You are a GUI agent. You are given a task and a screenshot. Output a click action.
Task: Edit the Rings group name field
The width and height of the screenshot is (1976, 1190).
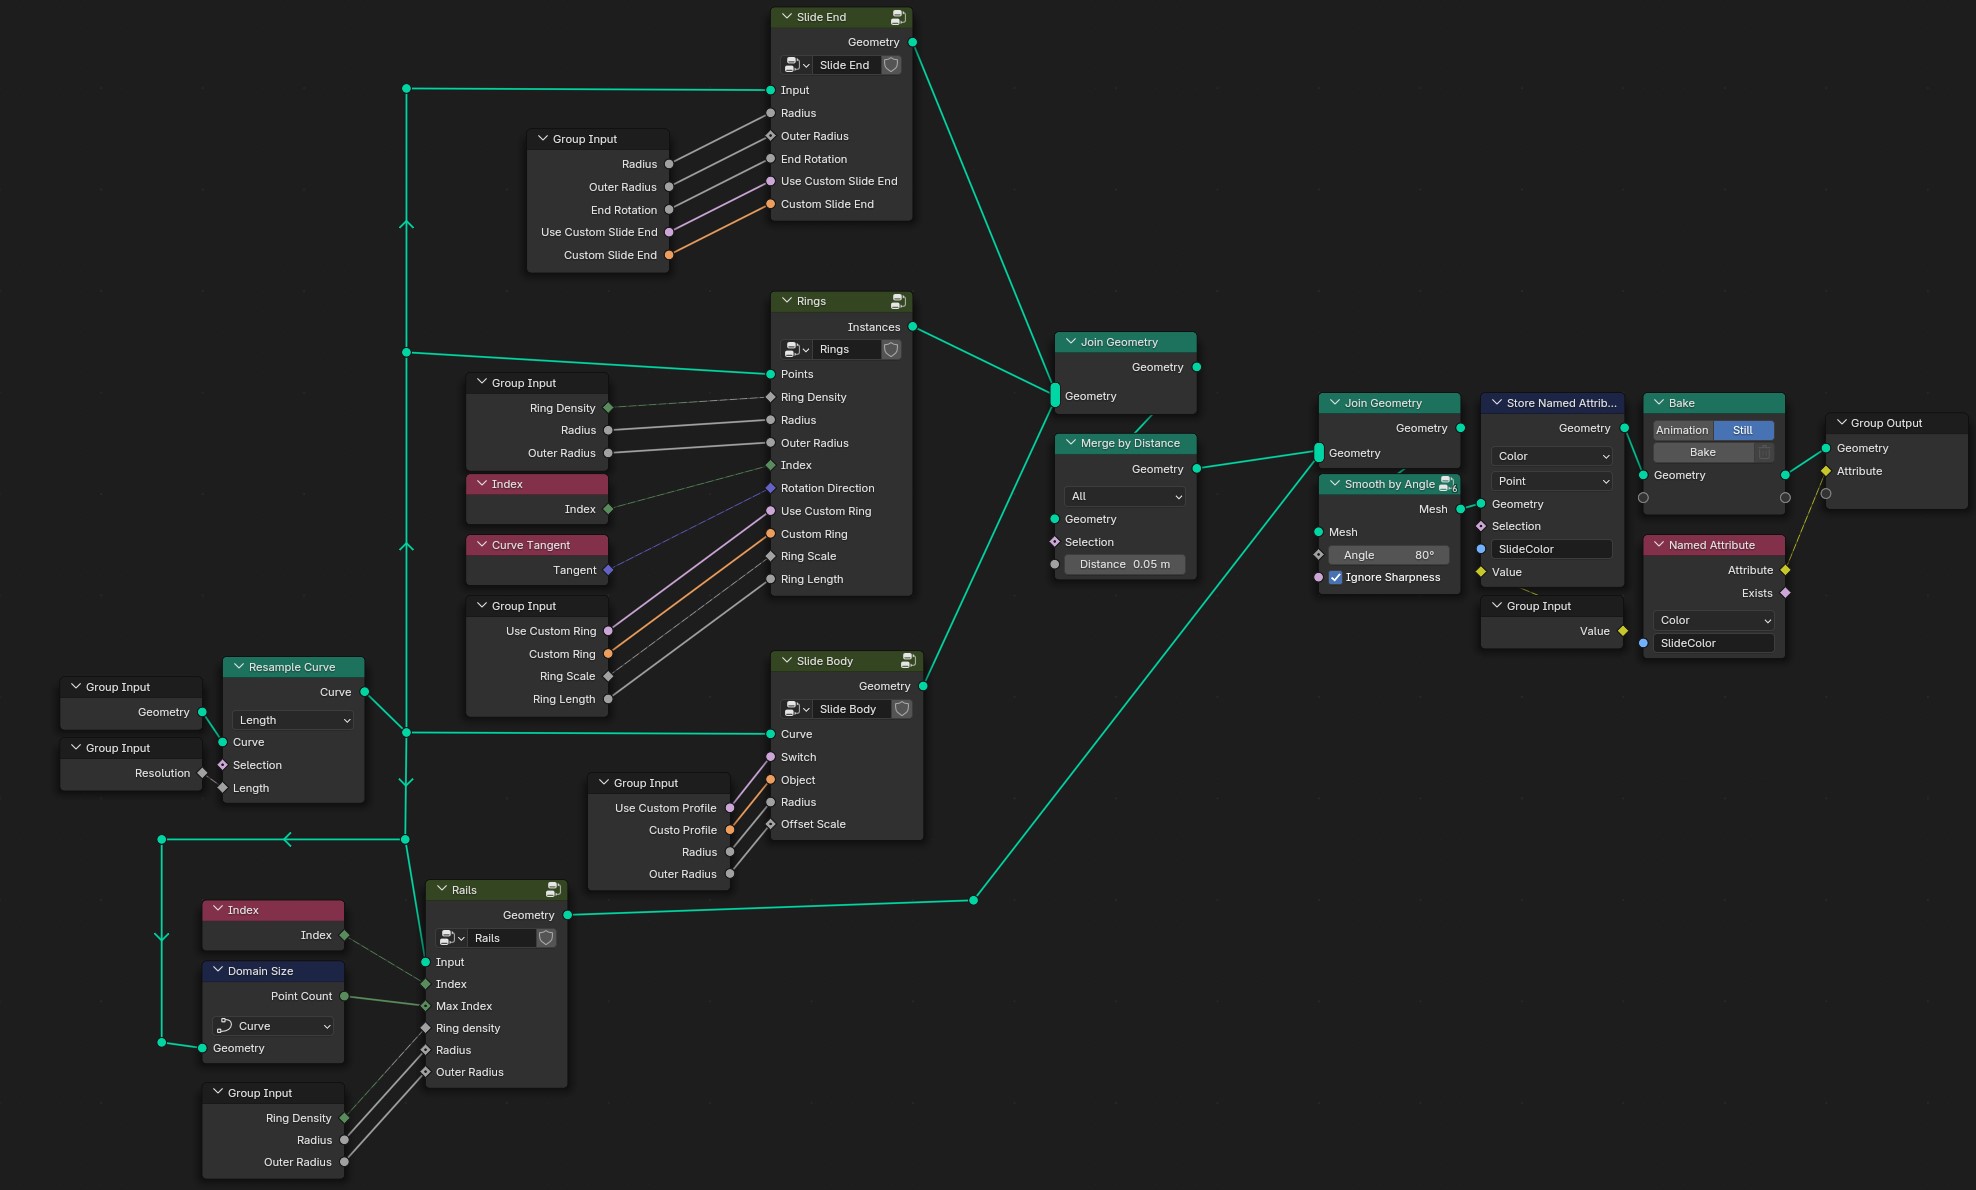846,349
